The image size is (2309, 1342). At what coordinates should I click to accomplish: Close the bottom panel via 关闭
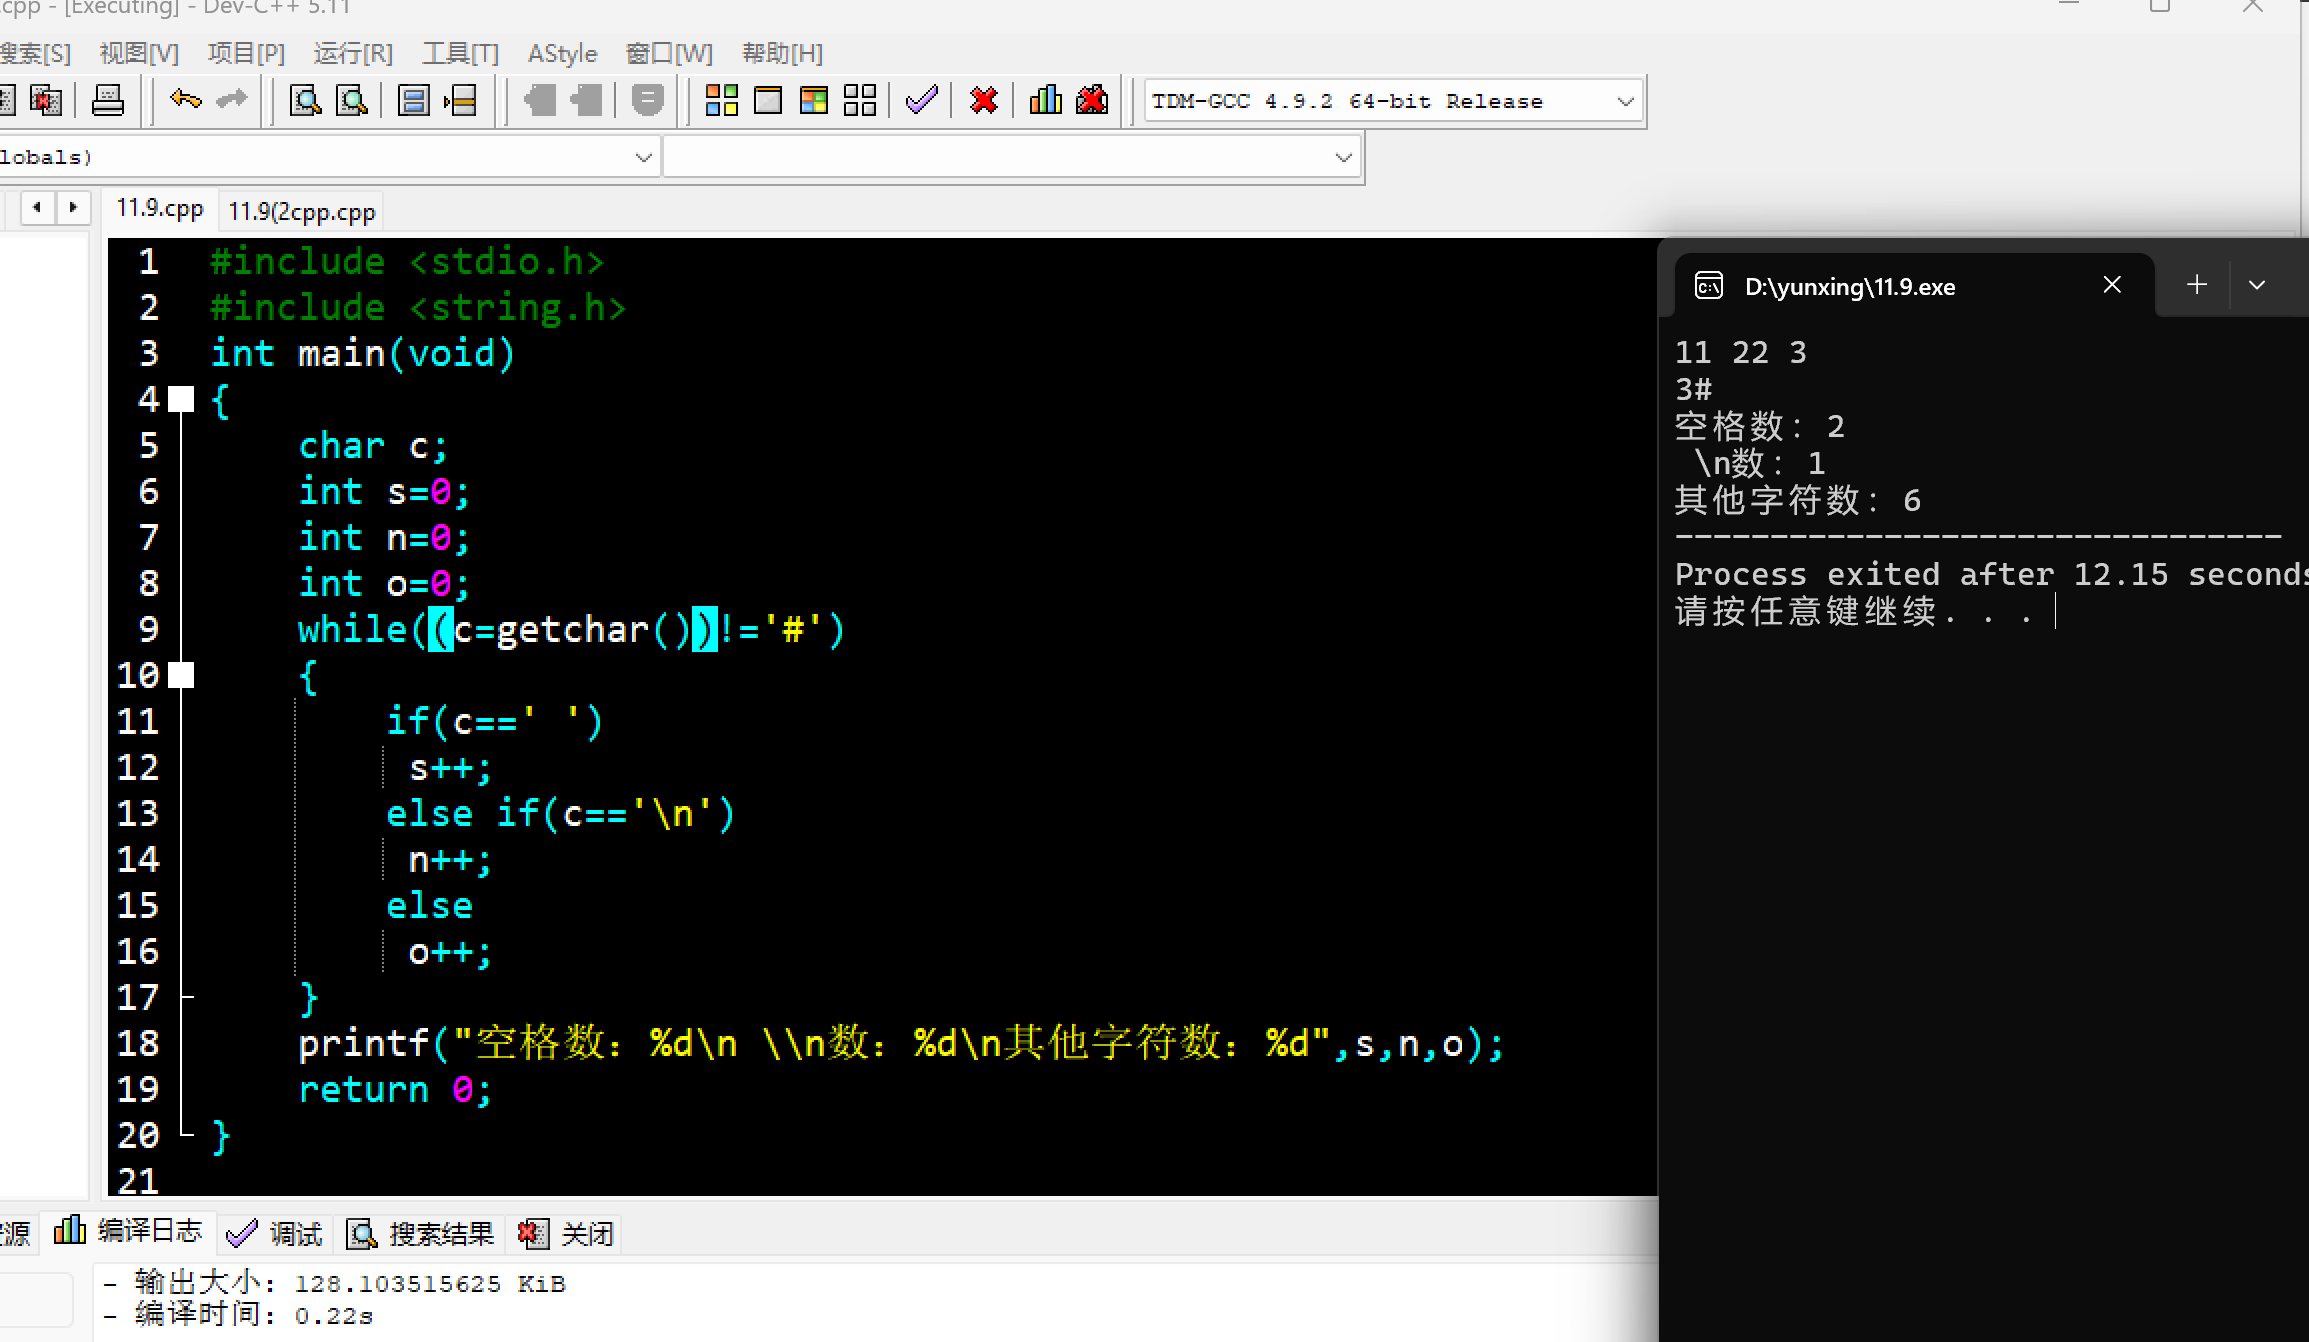(x=566, y=1233)
